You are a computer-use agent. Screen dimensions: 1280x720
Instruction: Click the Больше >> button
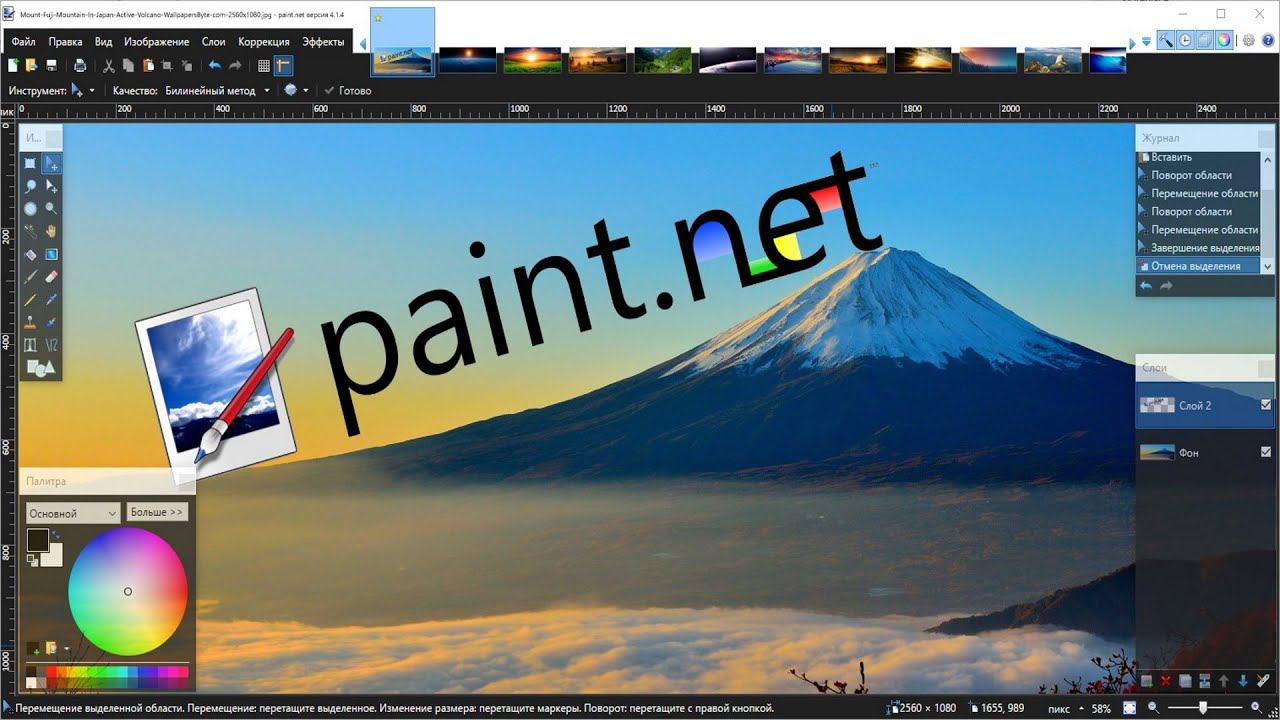tap(158, 512)
